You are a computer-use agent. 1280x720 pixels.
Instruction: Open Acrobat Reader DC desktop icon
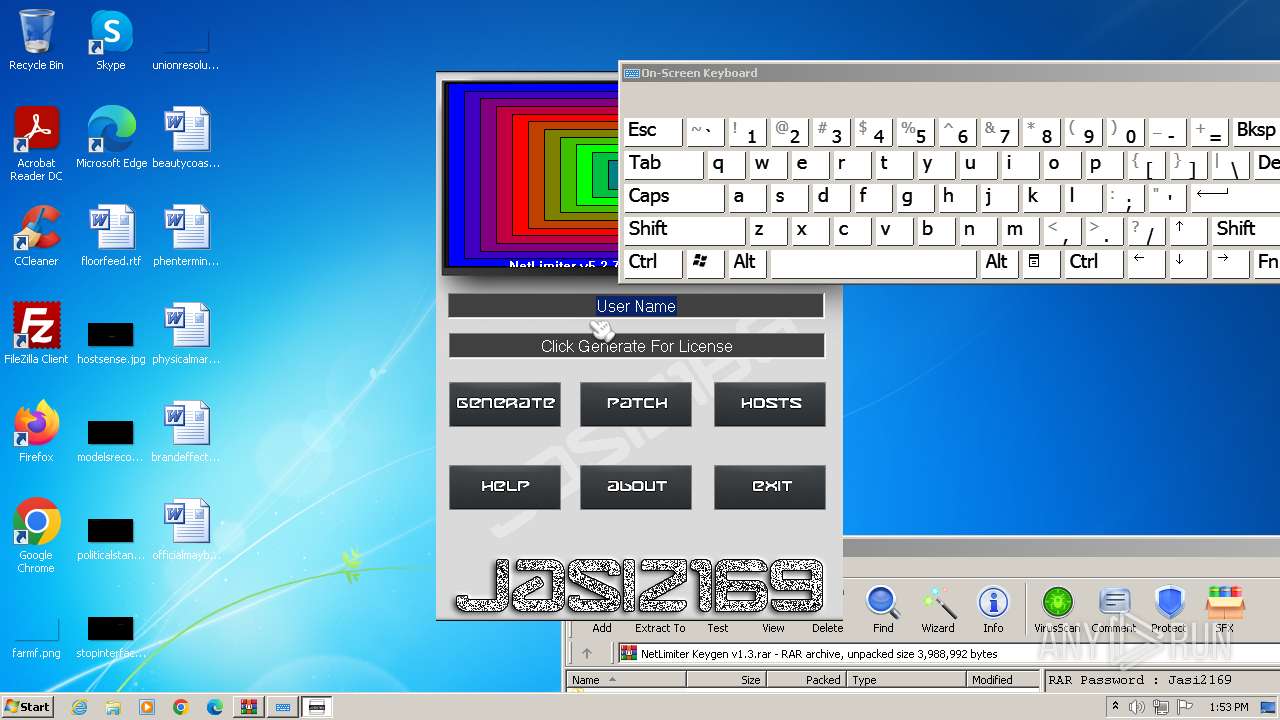36,144
